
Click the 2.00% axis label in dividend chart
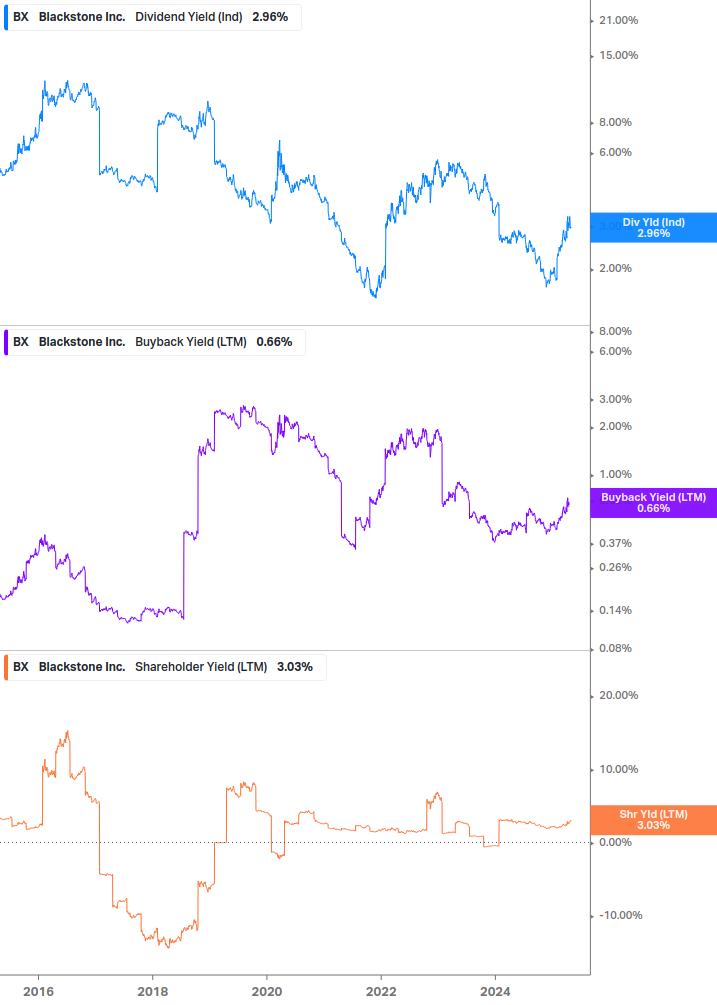[615, 268]
